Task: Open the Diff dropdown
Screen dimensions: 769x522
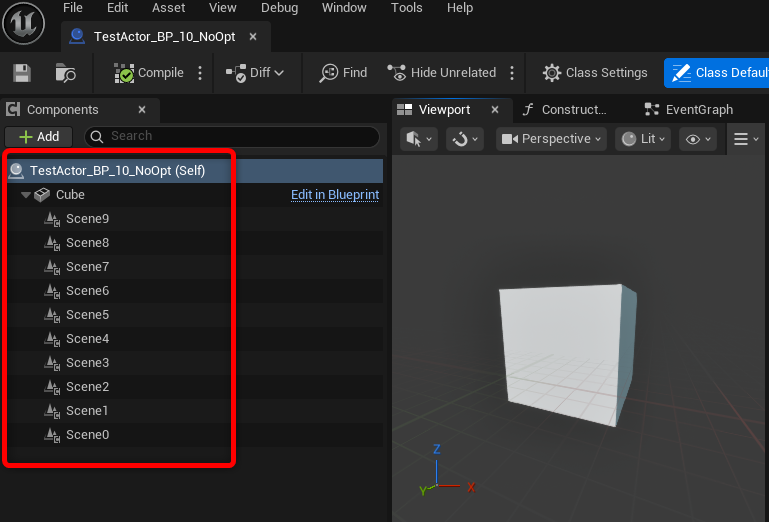Action: point(255,73)
